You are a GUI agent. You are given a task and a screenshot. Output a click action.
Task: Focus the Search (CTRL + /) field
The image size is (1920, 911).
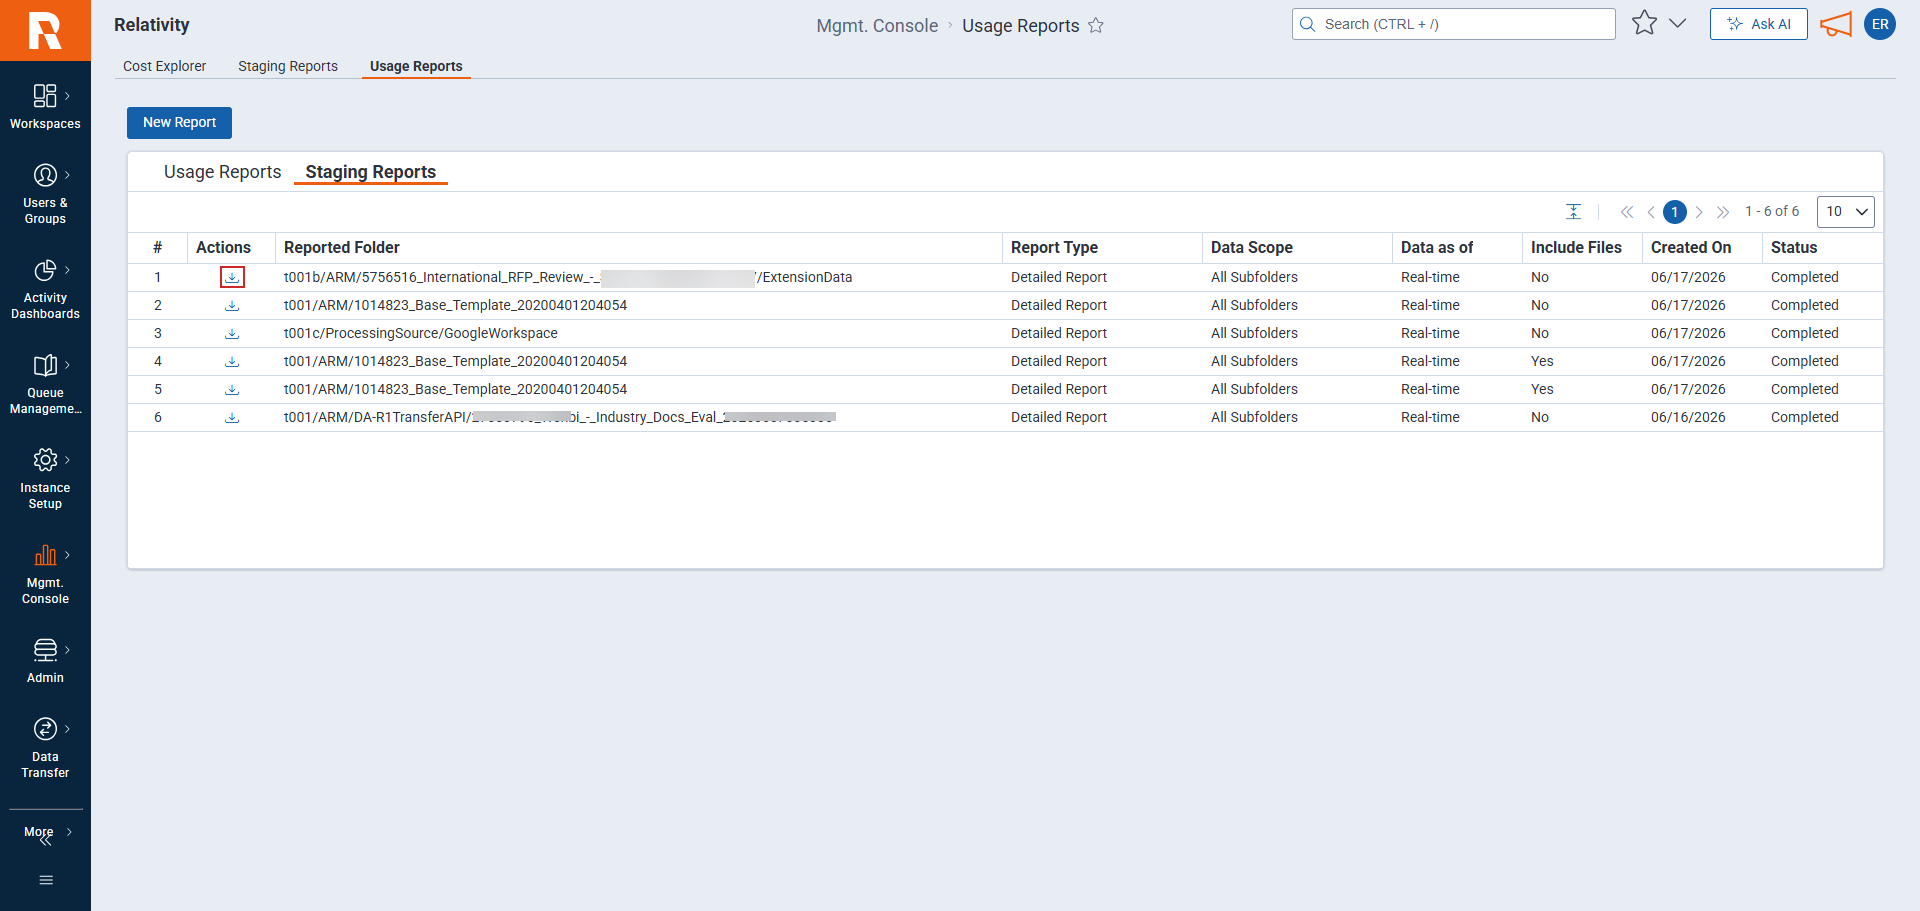[1453, 24]
